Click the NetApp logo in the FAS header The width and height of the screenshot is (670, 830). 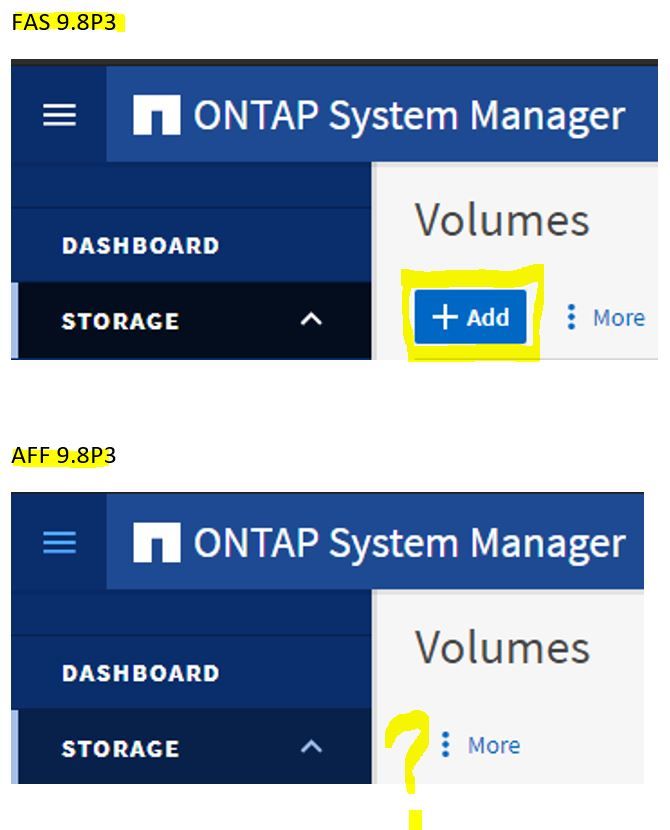157,115
